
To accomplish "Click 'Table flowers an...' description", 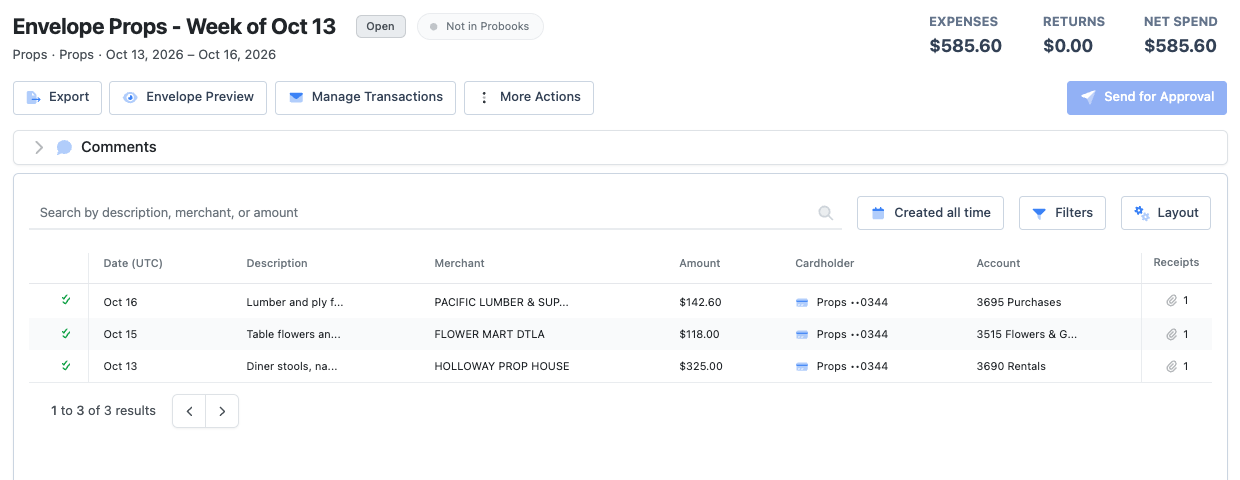I will (x=294, y=334).
